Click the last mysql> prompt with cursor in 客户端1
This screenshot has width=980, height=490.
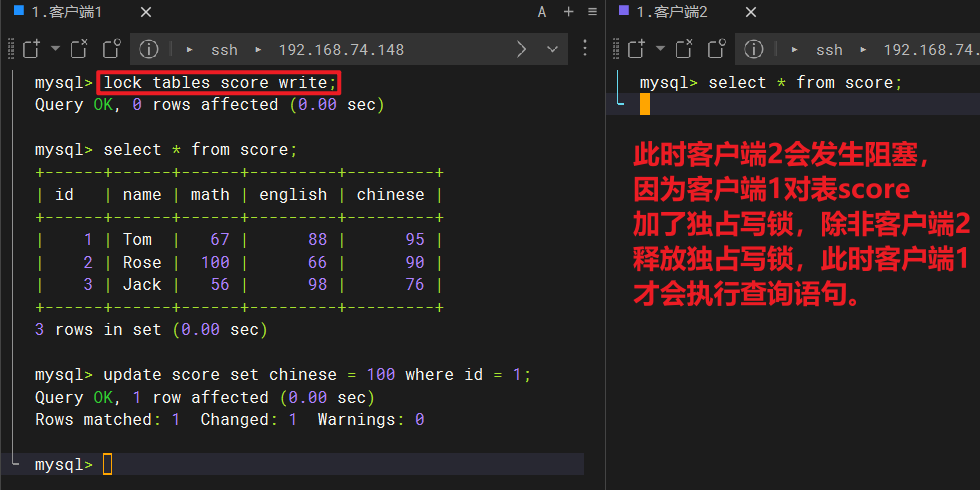(74, 465)
